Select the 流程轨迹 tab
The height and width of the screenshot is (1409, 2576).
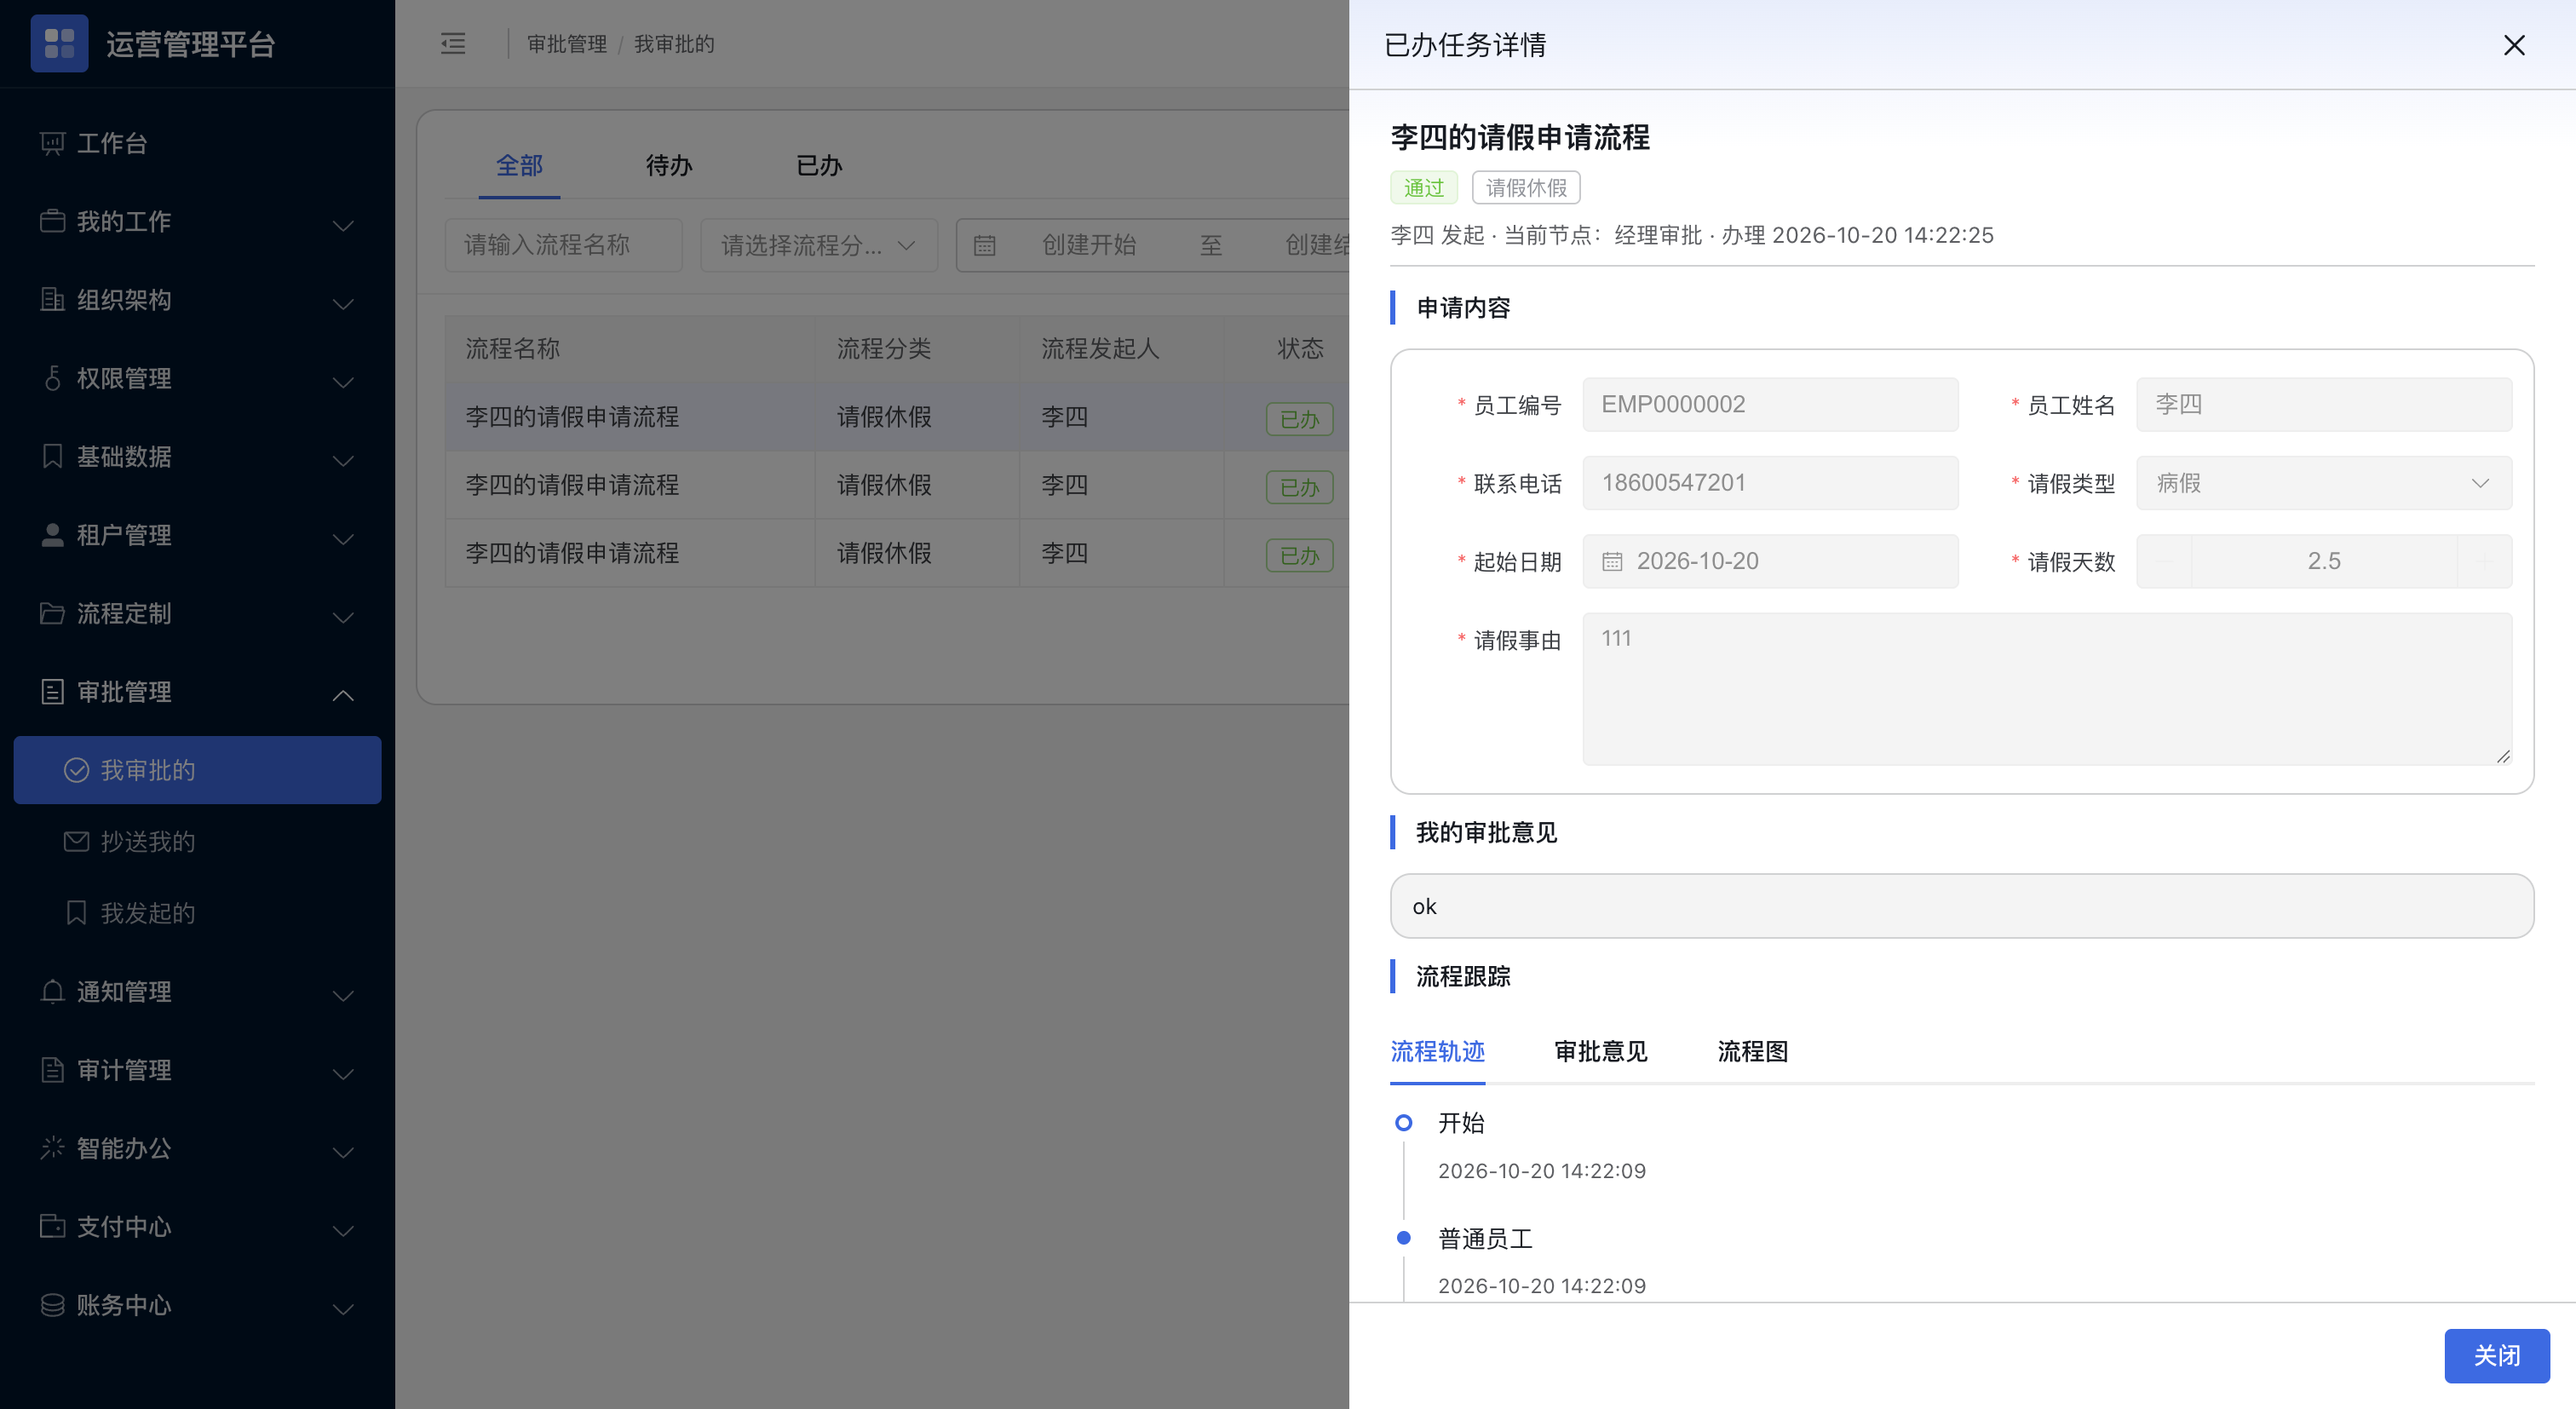coord(1437,1051)
